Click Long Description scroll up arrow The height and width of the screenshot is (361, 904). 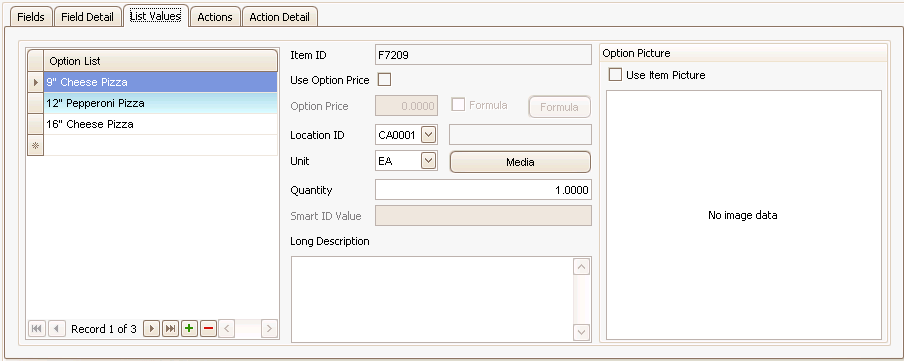pos(582,267)
